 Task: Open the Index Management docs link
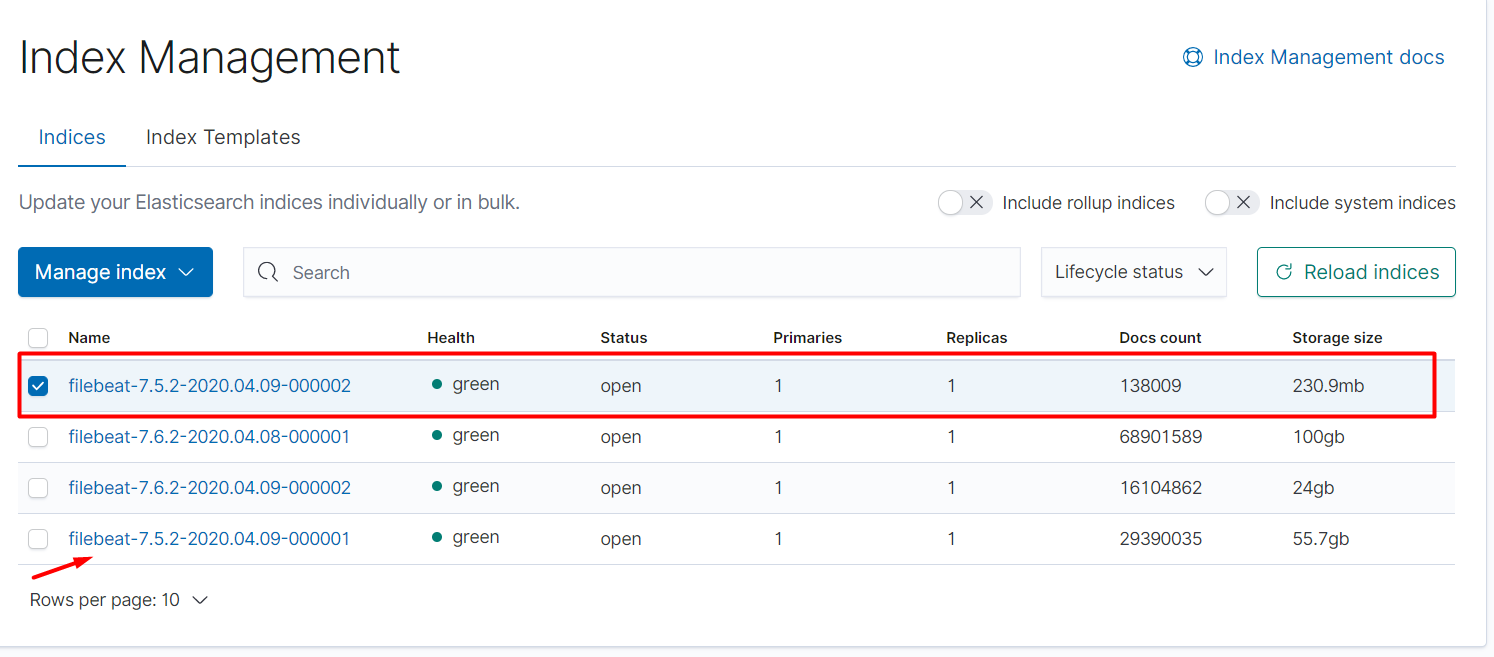pos(1328,57)
